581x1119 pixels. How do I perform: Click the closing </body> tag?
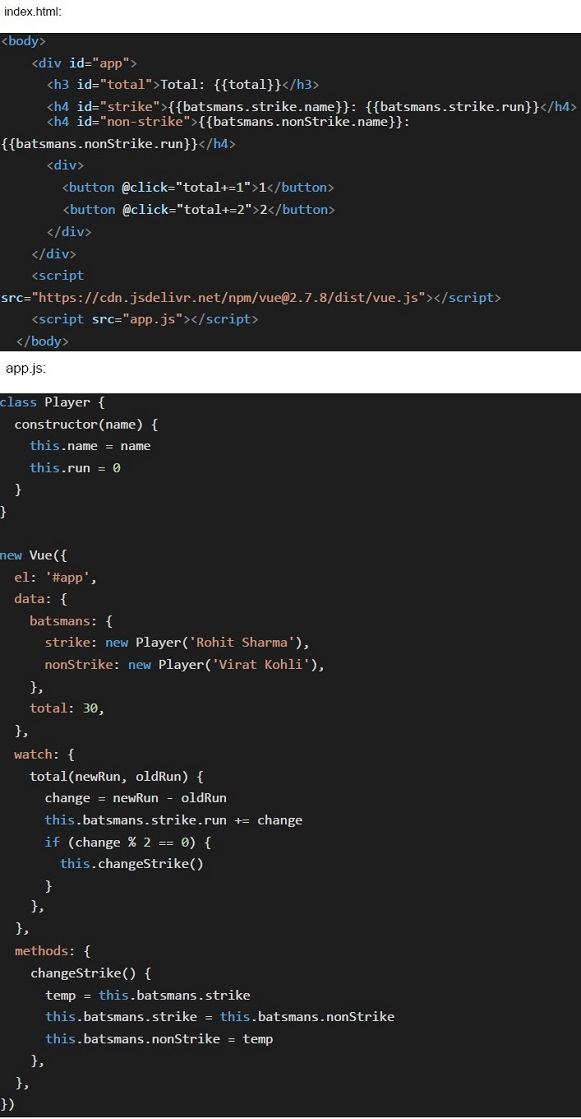(42, 342)
